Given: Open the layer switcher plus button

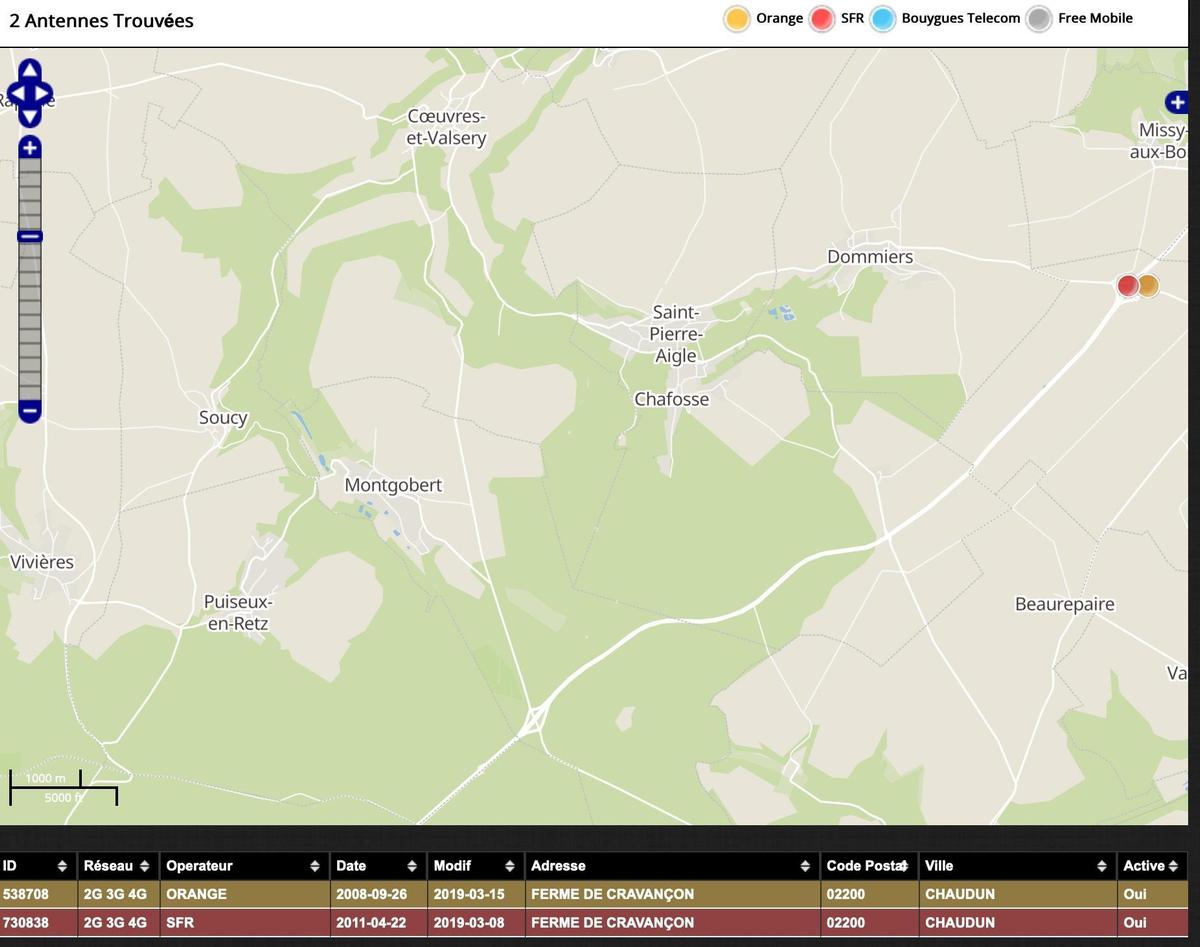Looking at the screenshot, I should [1176, 102].
